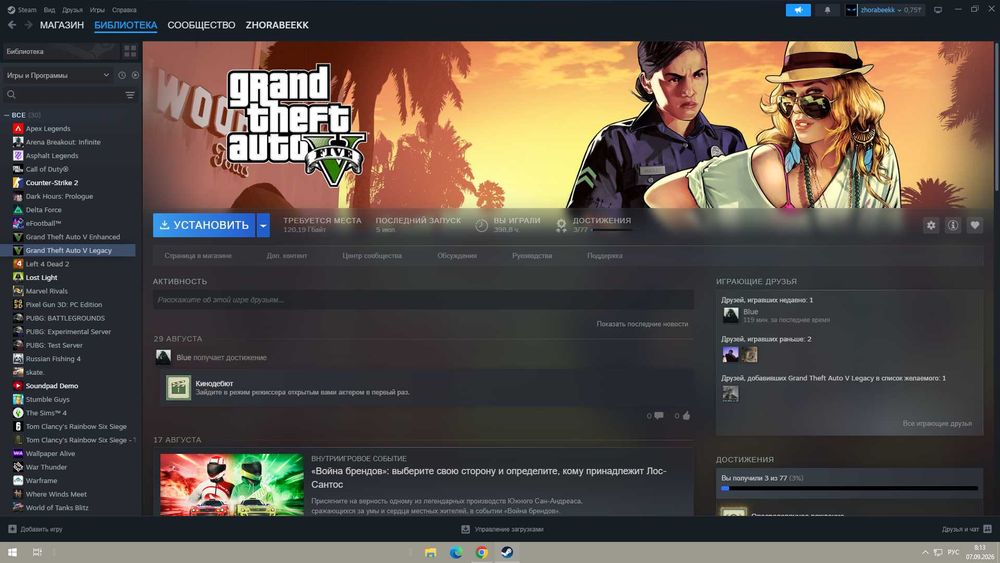Select The Sims 4 entry
Screen dimensions: 1000x563
[46, 413]
